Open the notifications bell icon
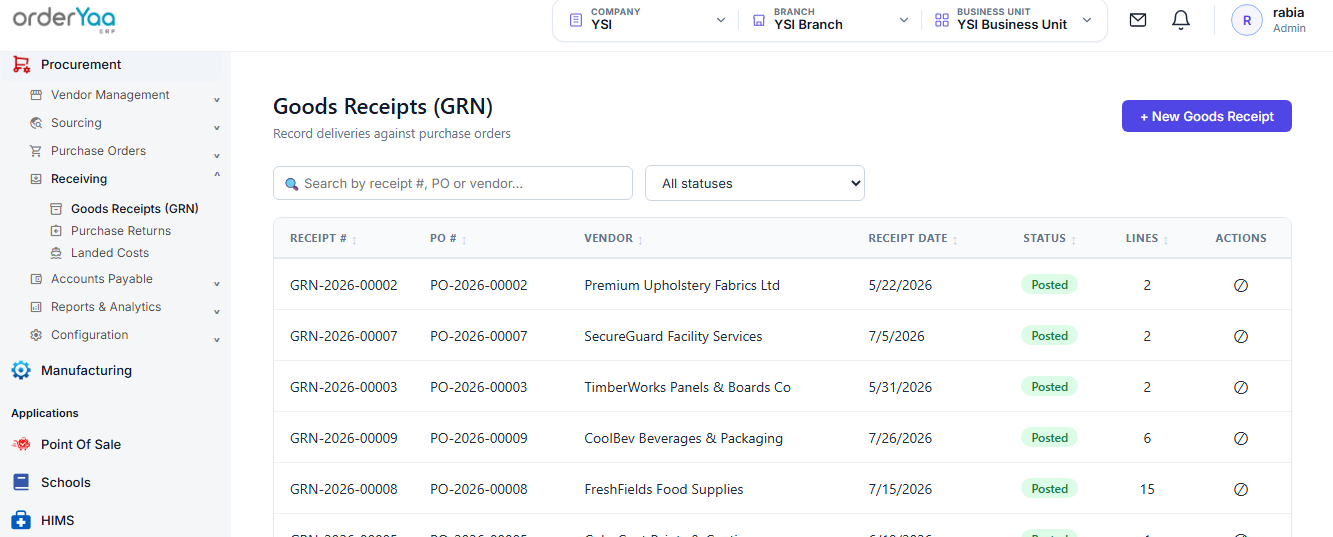Viewport: 1333px width, 537px height. point(1181,20)
